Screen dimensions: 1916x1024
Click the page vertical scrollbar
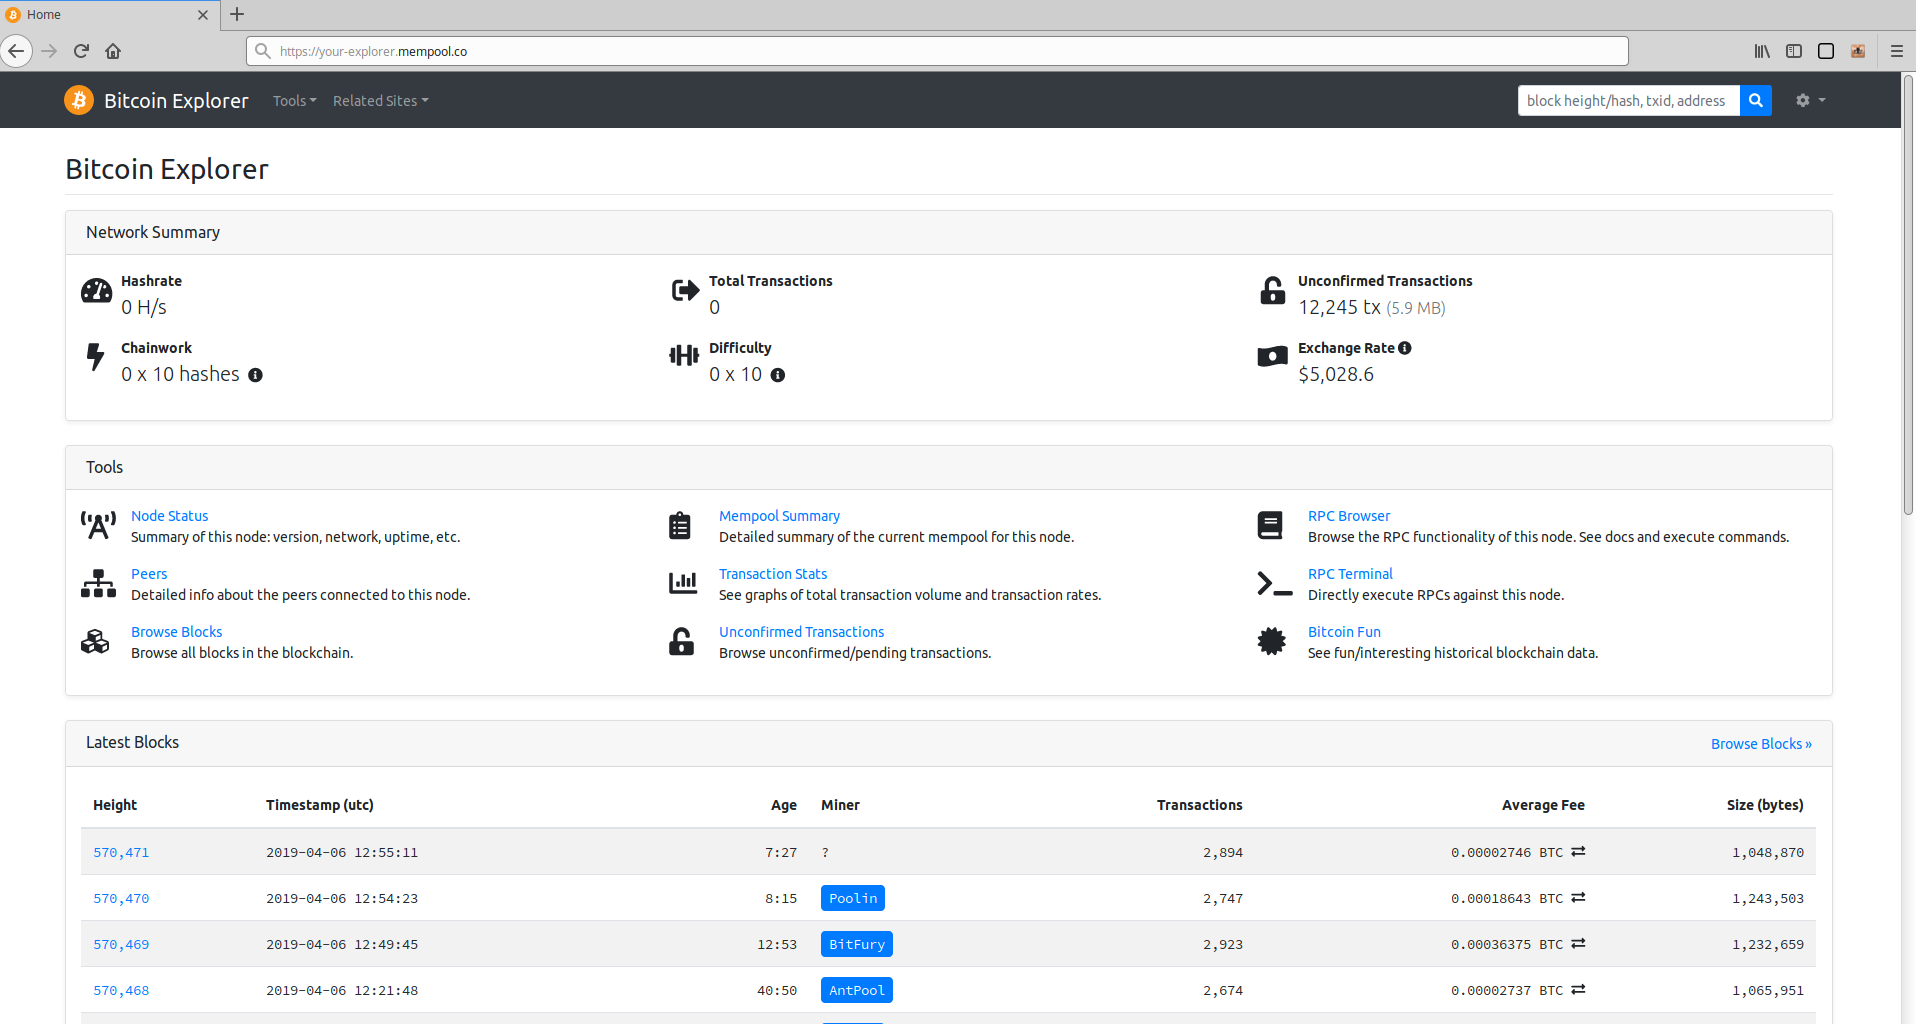1908,295
